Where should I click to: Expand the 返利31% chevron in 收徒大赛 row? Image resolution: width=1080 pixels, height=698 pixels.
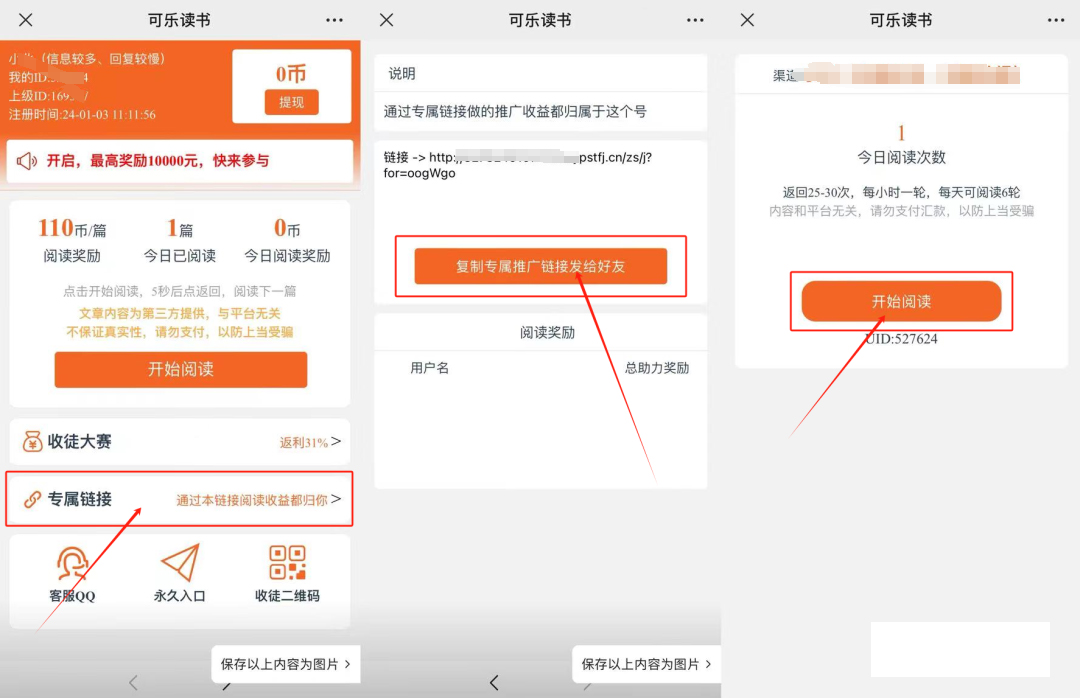pos(336,442)
